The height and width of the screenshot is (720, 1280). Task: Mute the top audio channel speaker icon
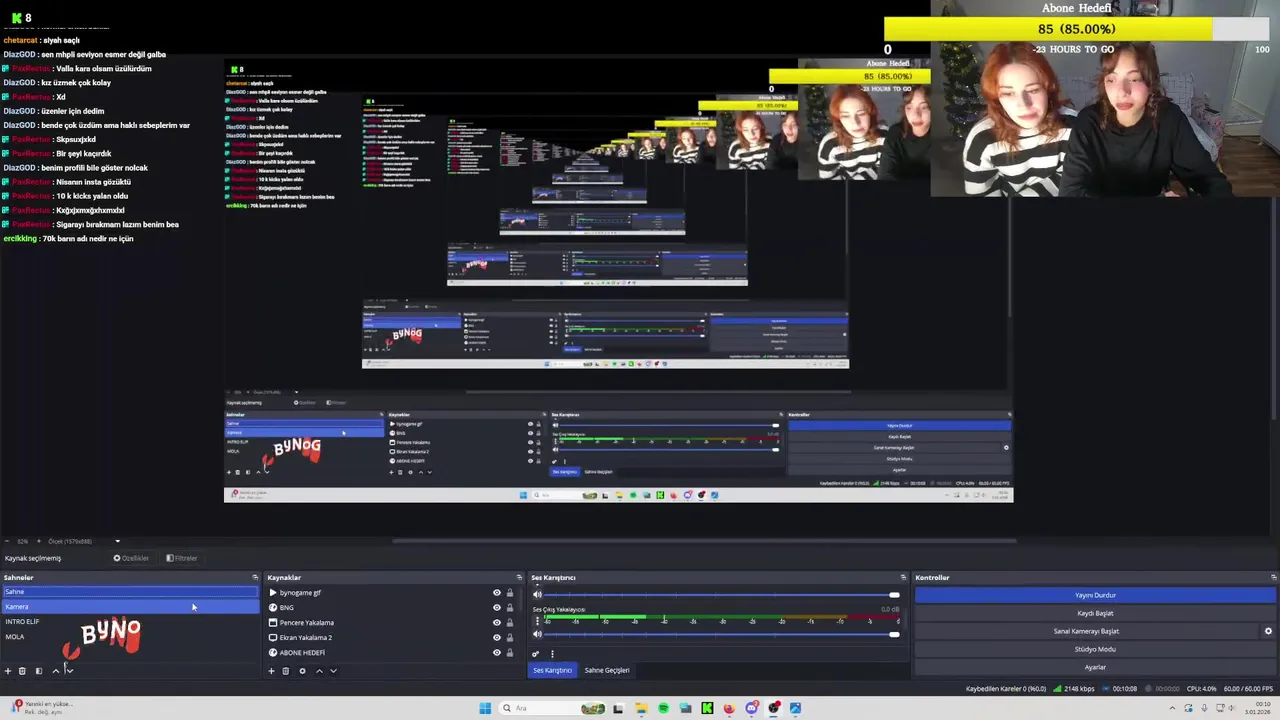pyautogui.click(x=537, y=595)
